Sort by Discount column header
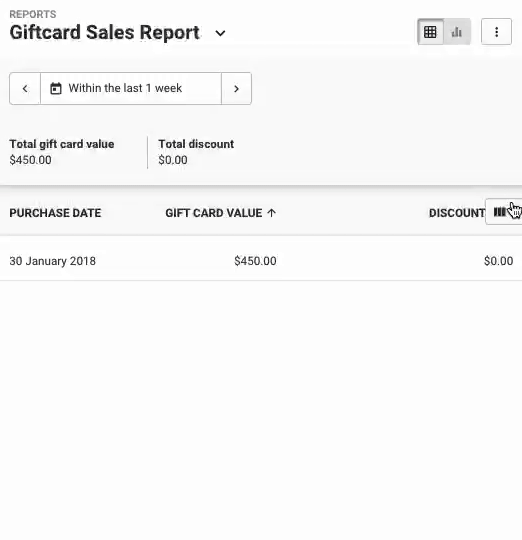Screen dimensions: 522x540 pyautogui.click(x=457, y=213)
